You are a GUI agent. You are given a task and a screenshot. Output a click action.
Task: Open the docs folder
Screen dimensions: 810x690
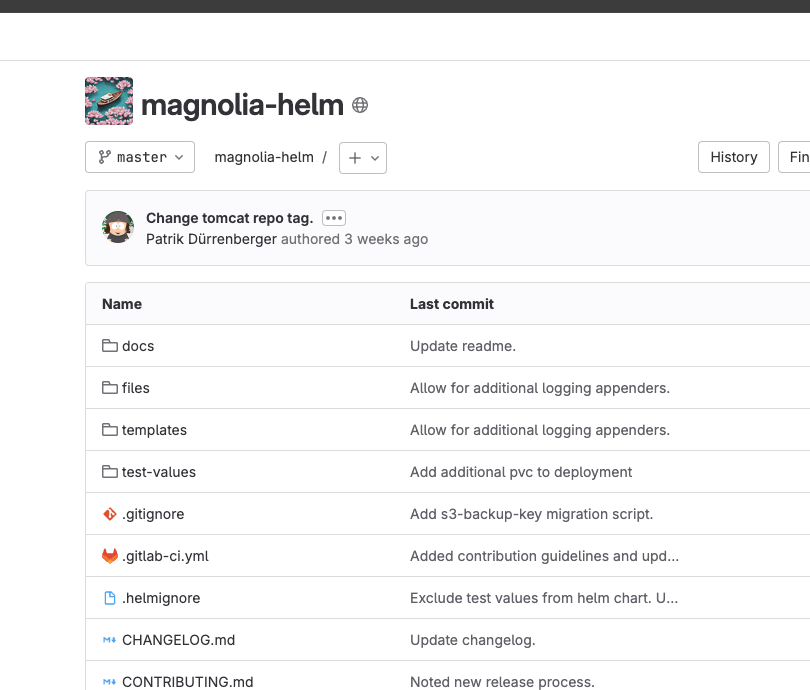pyautogui.click(x=138, y=346)
